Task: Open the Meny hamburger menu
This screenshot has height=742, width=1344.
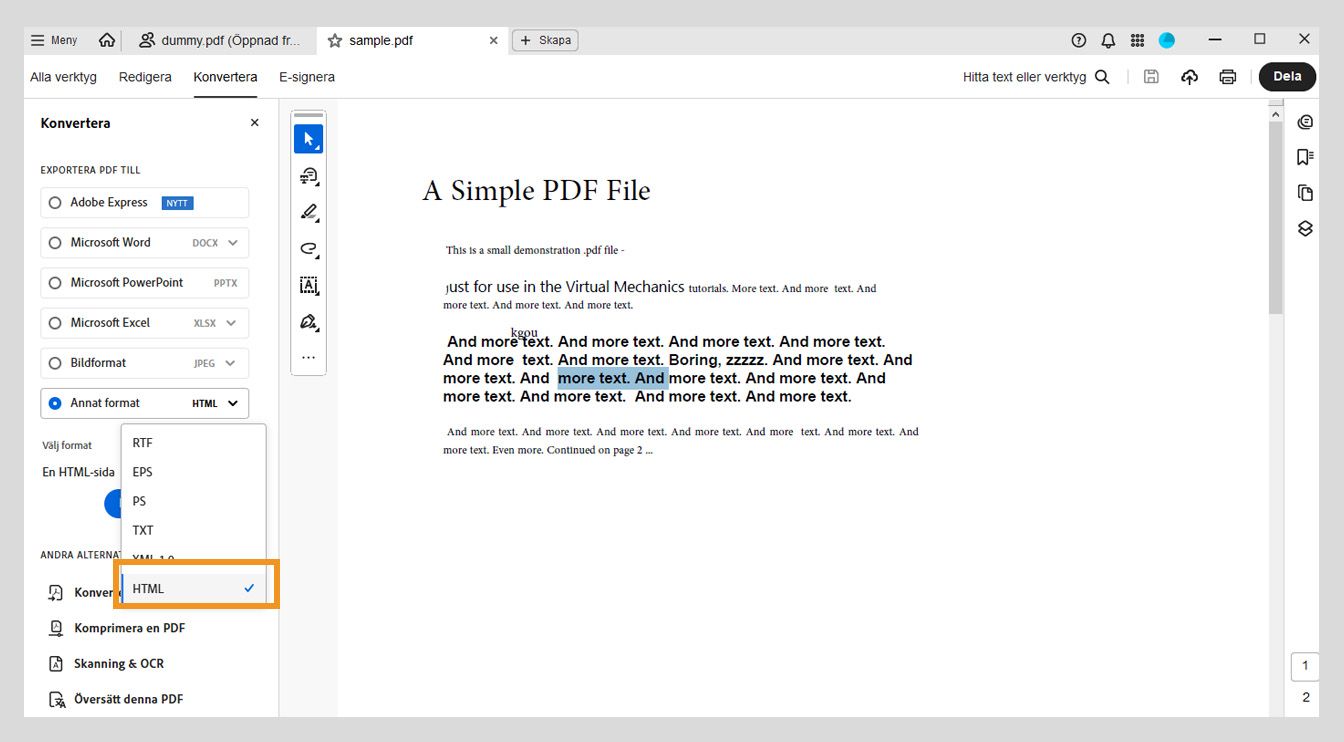Action: click(54, 40)
